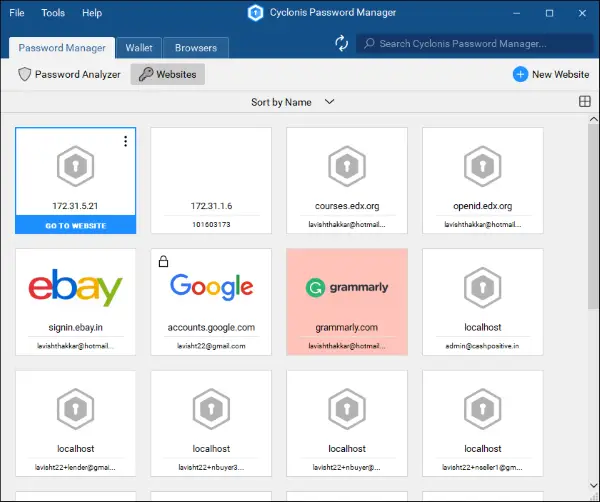Click the Websites key icon
The image size is (600, 502).
146,74
